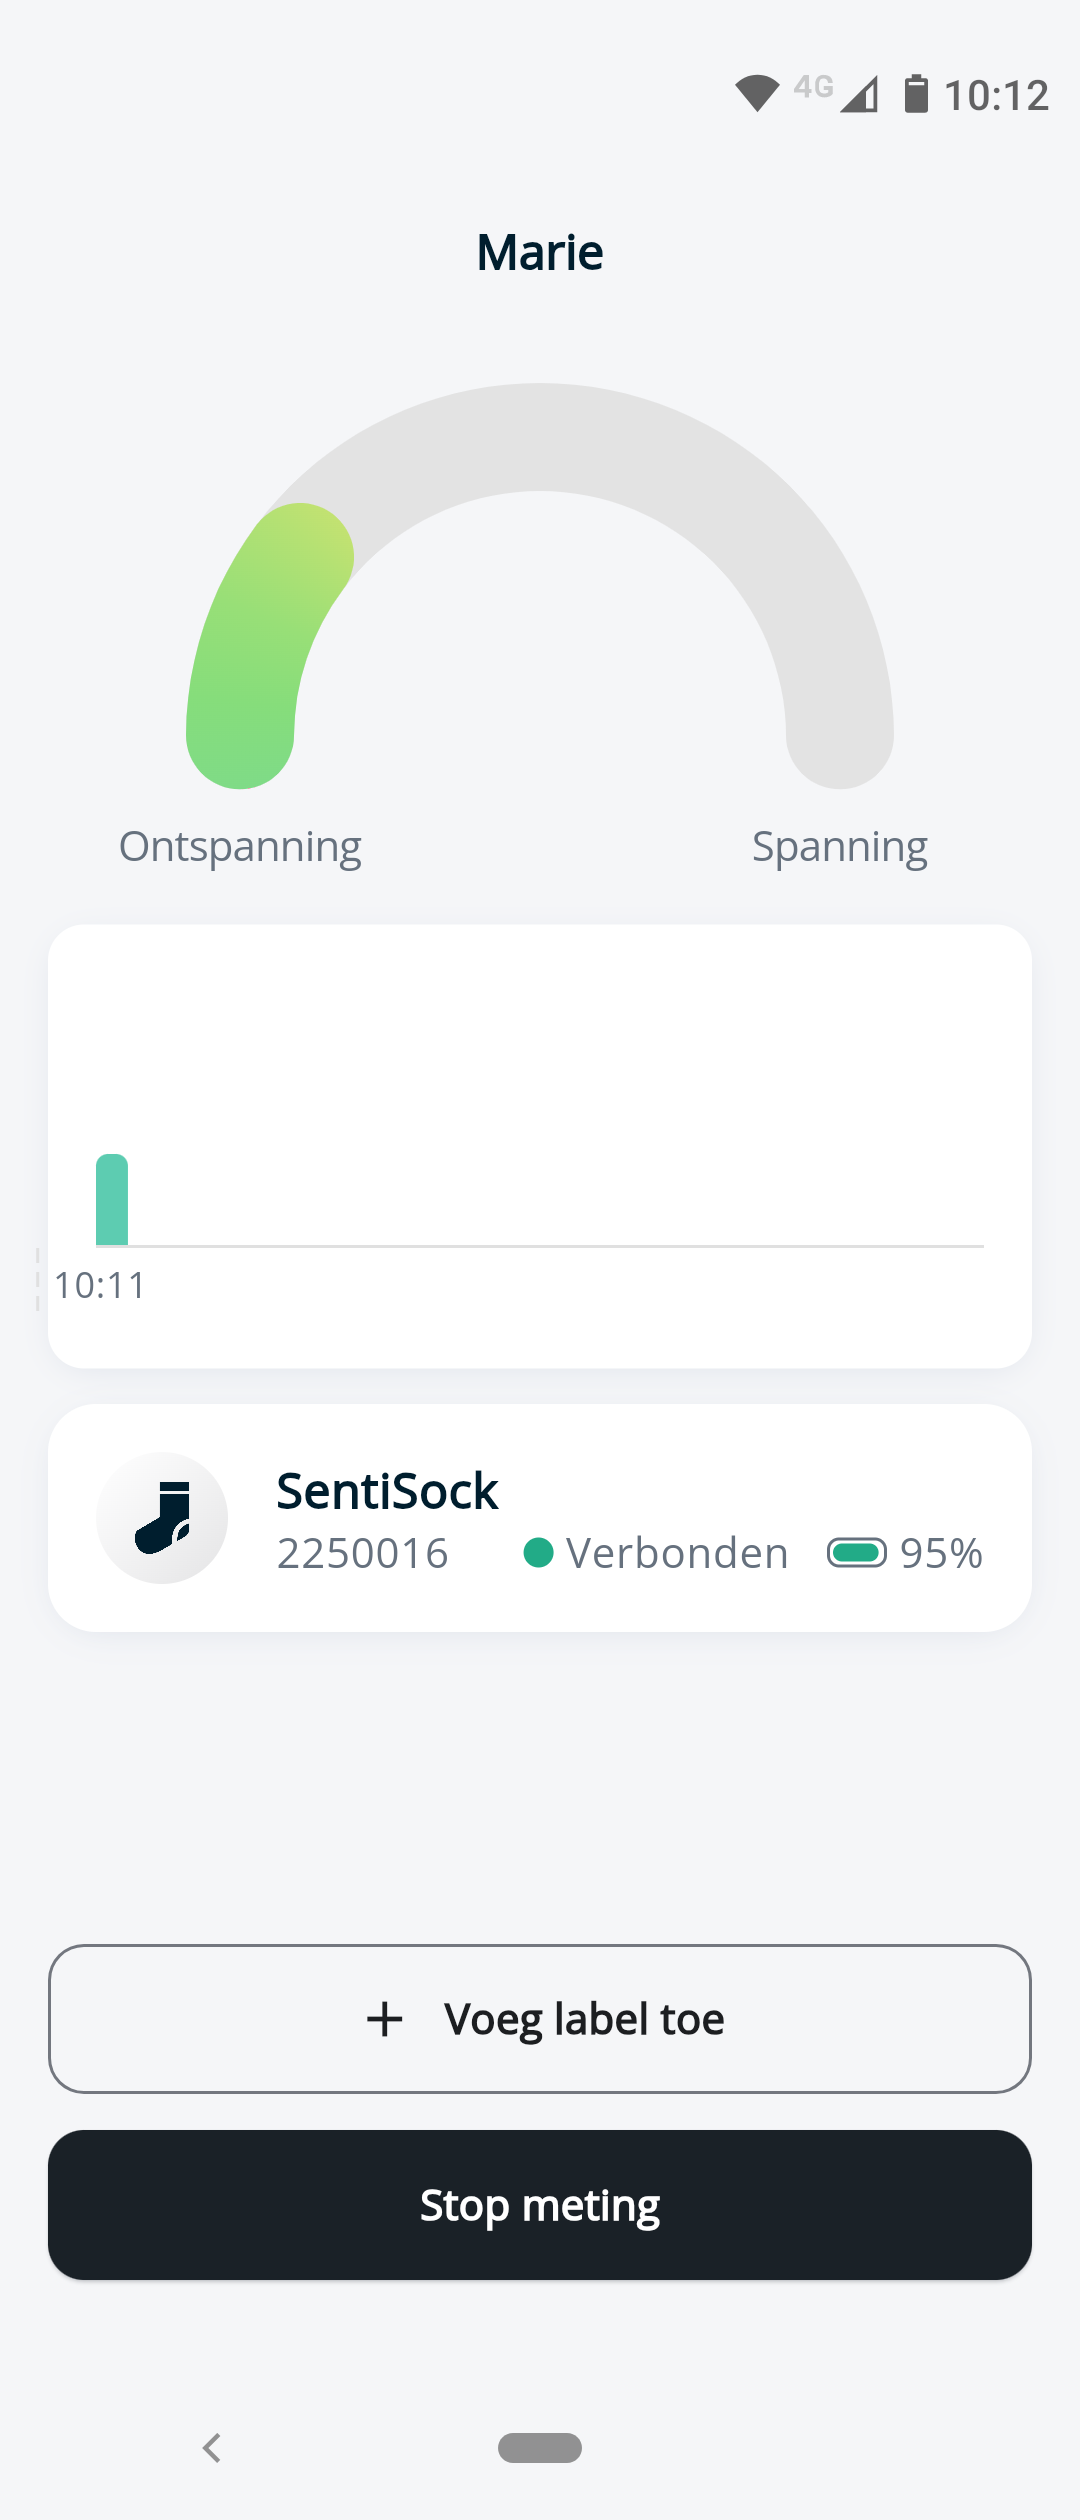The height and width of the screenshot is (2520, 1080).
Task: Tap the 4G signal strength icon
Action: [859, 94]
